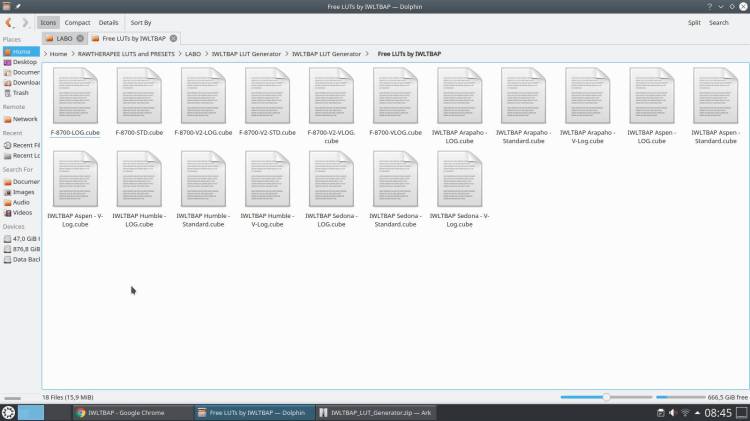Select IWLTBAP Aspen - Standard.cube file icon
This screenshot has height=421, width=750.
pyautogui.click(x=716, y=95)
